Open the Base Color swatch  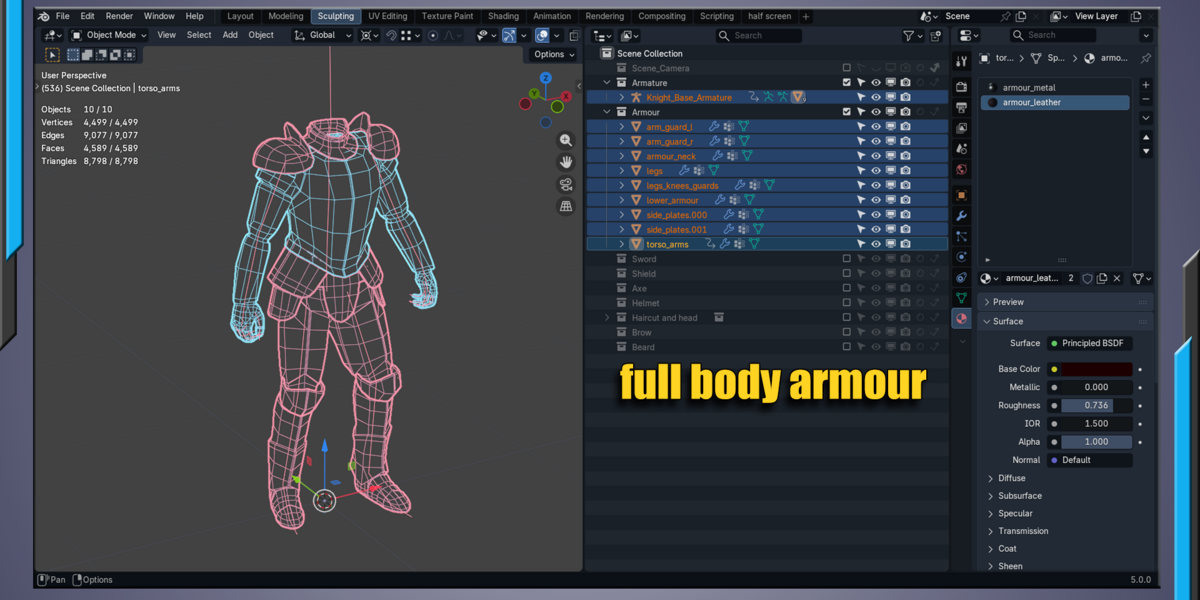tap(1096, 369)
